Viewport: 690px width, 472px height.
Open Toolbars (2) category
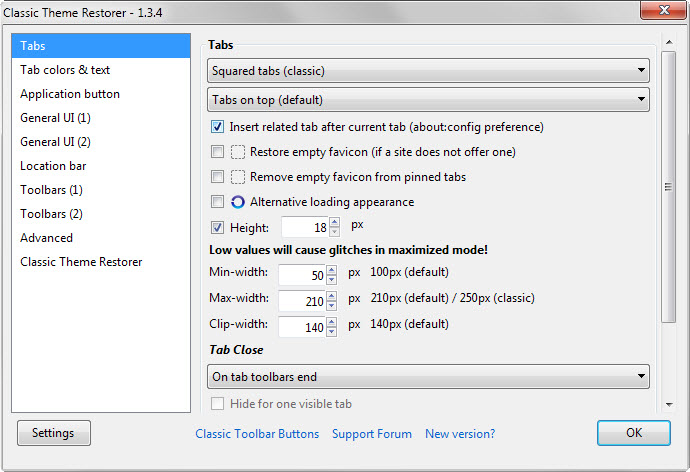point(101,214)
